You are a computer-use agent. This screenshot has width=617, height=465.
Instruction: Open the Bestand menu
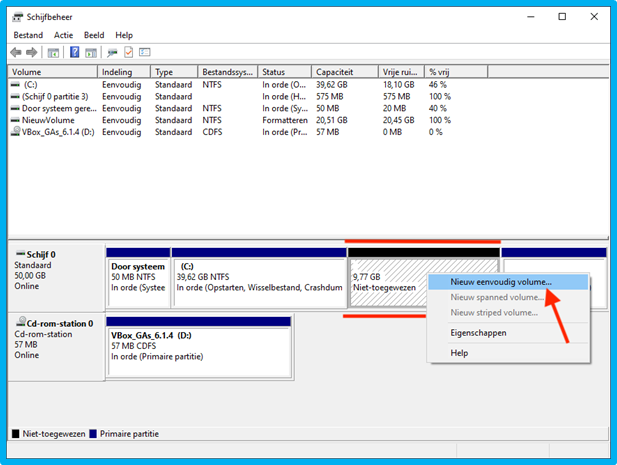[28, 35]
